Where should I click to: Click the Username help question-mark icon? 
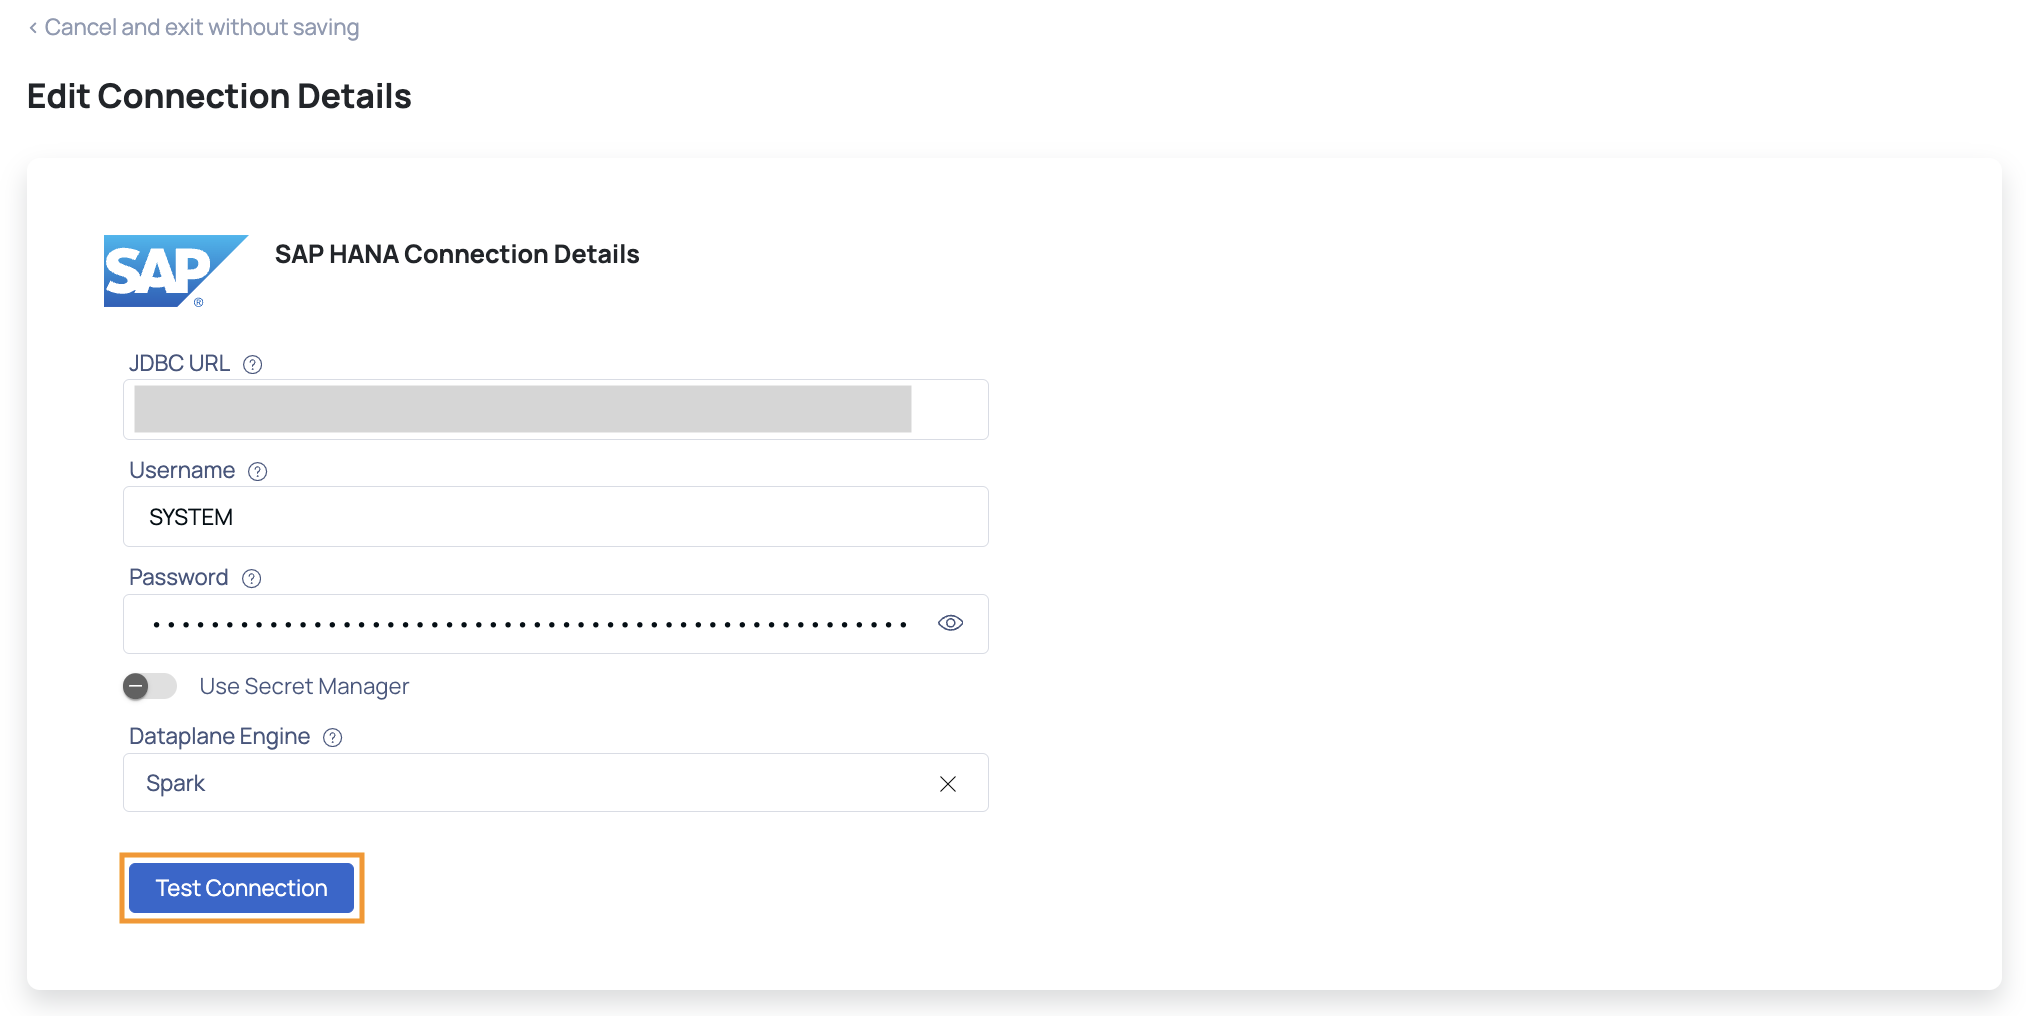tap(258, 472)
